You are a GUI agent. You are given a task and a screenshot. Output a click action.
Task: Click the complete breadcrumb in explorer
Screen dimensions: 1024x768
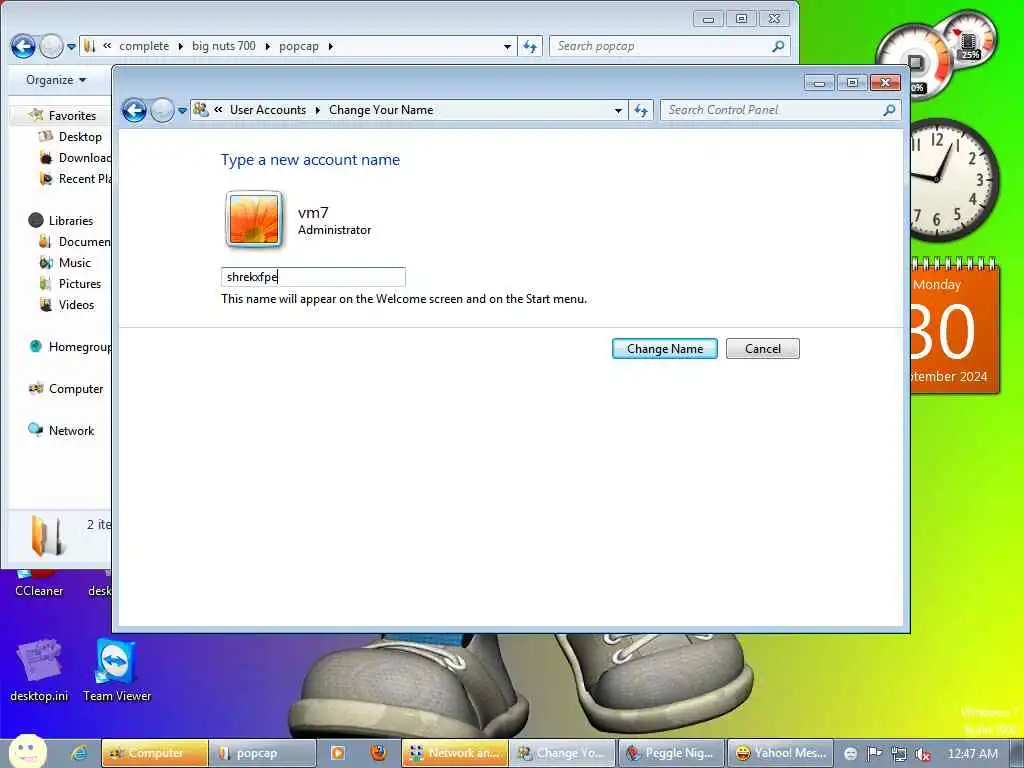pos(144,46)
